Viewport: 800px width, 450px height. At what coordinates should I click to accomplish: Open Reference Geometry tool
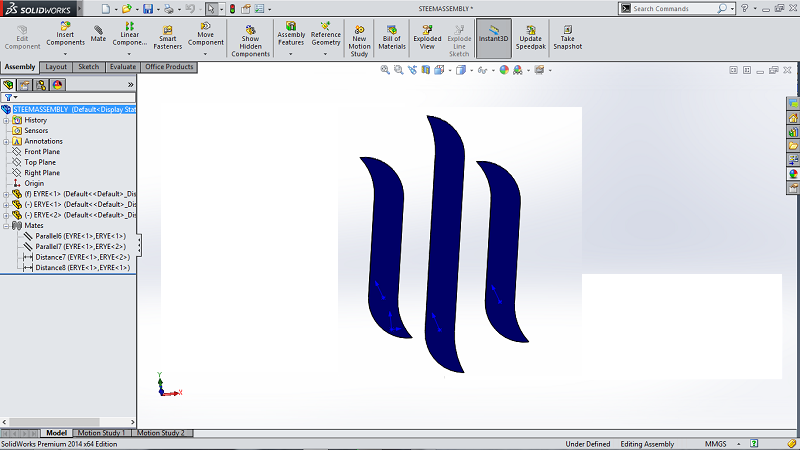click(x=326, y=35)
